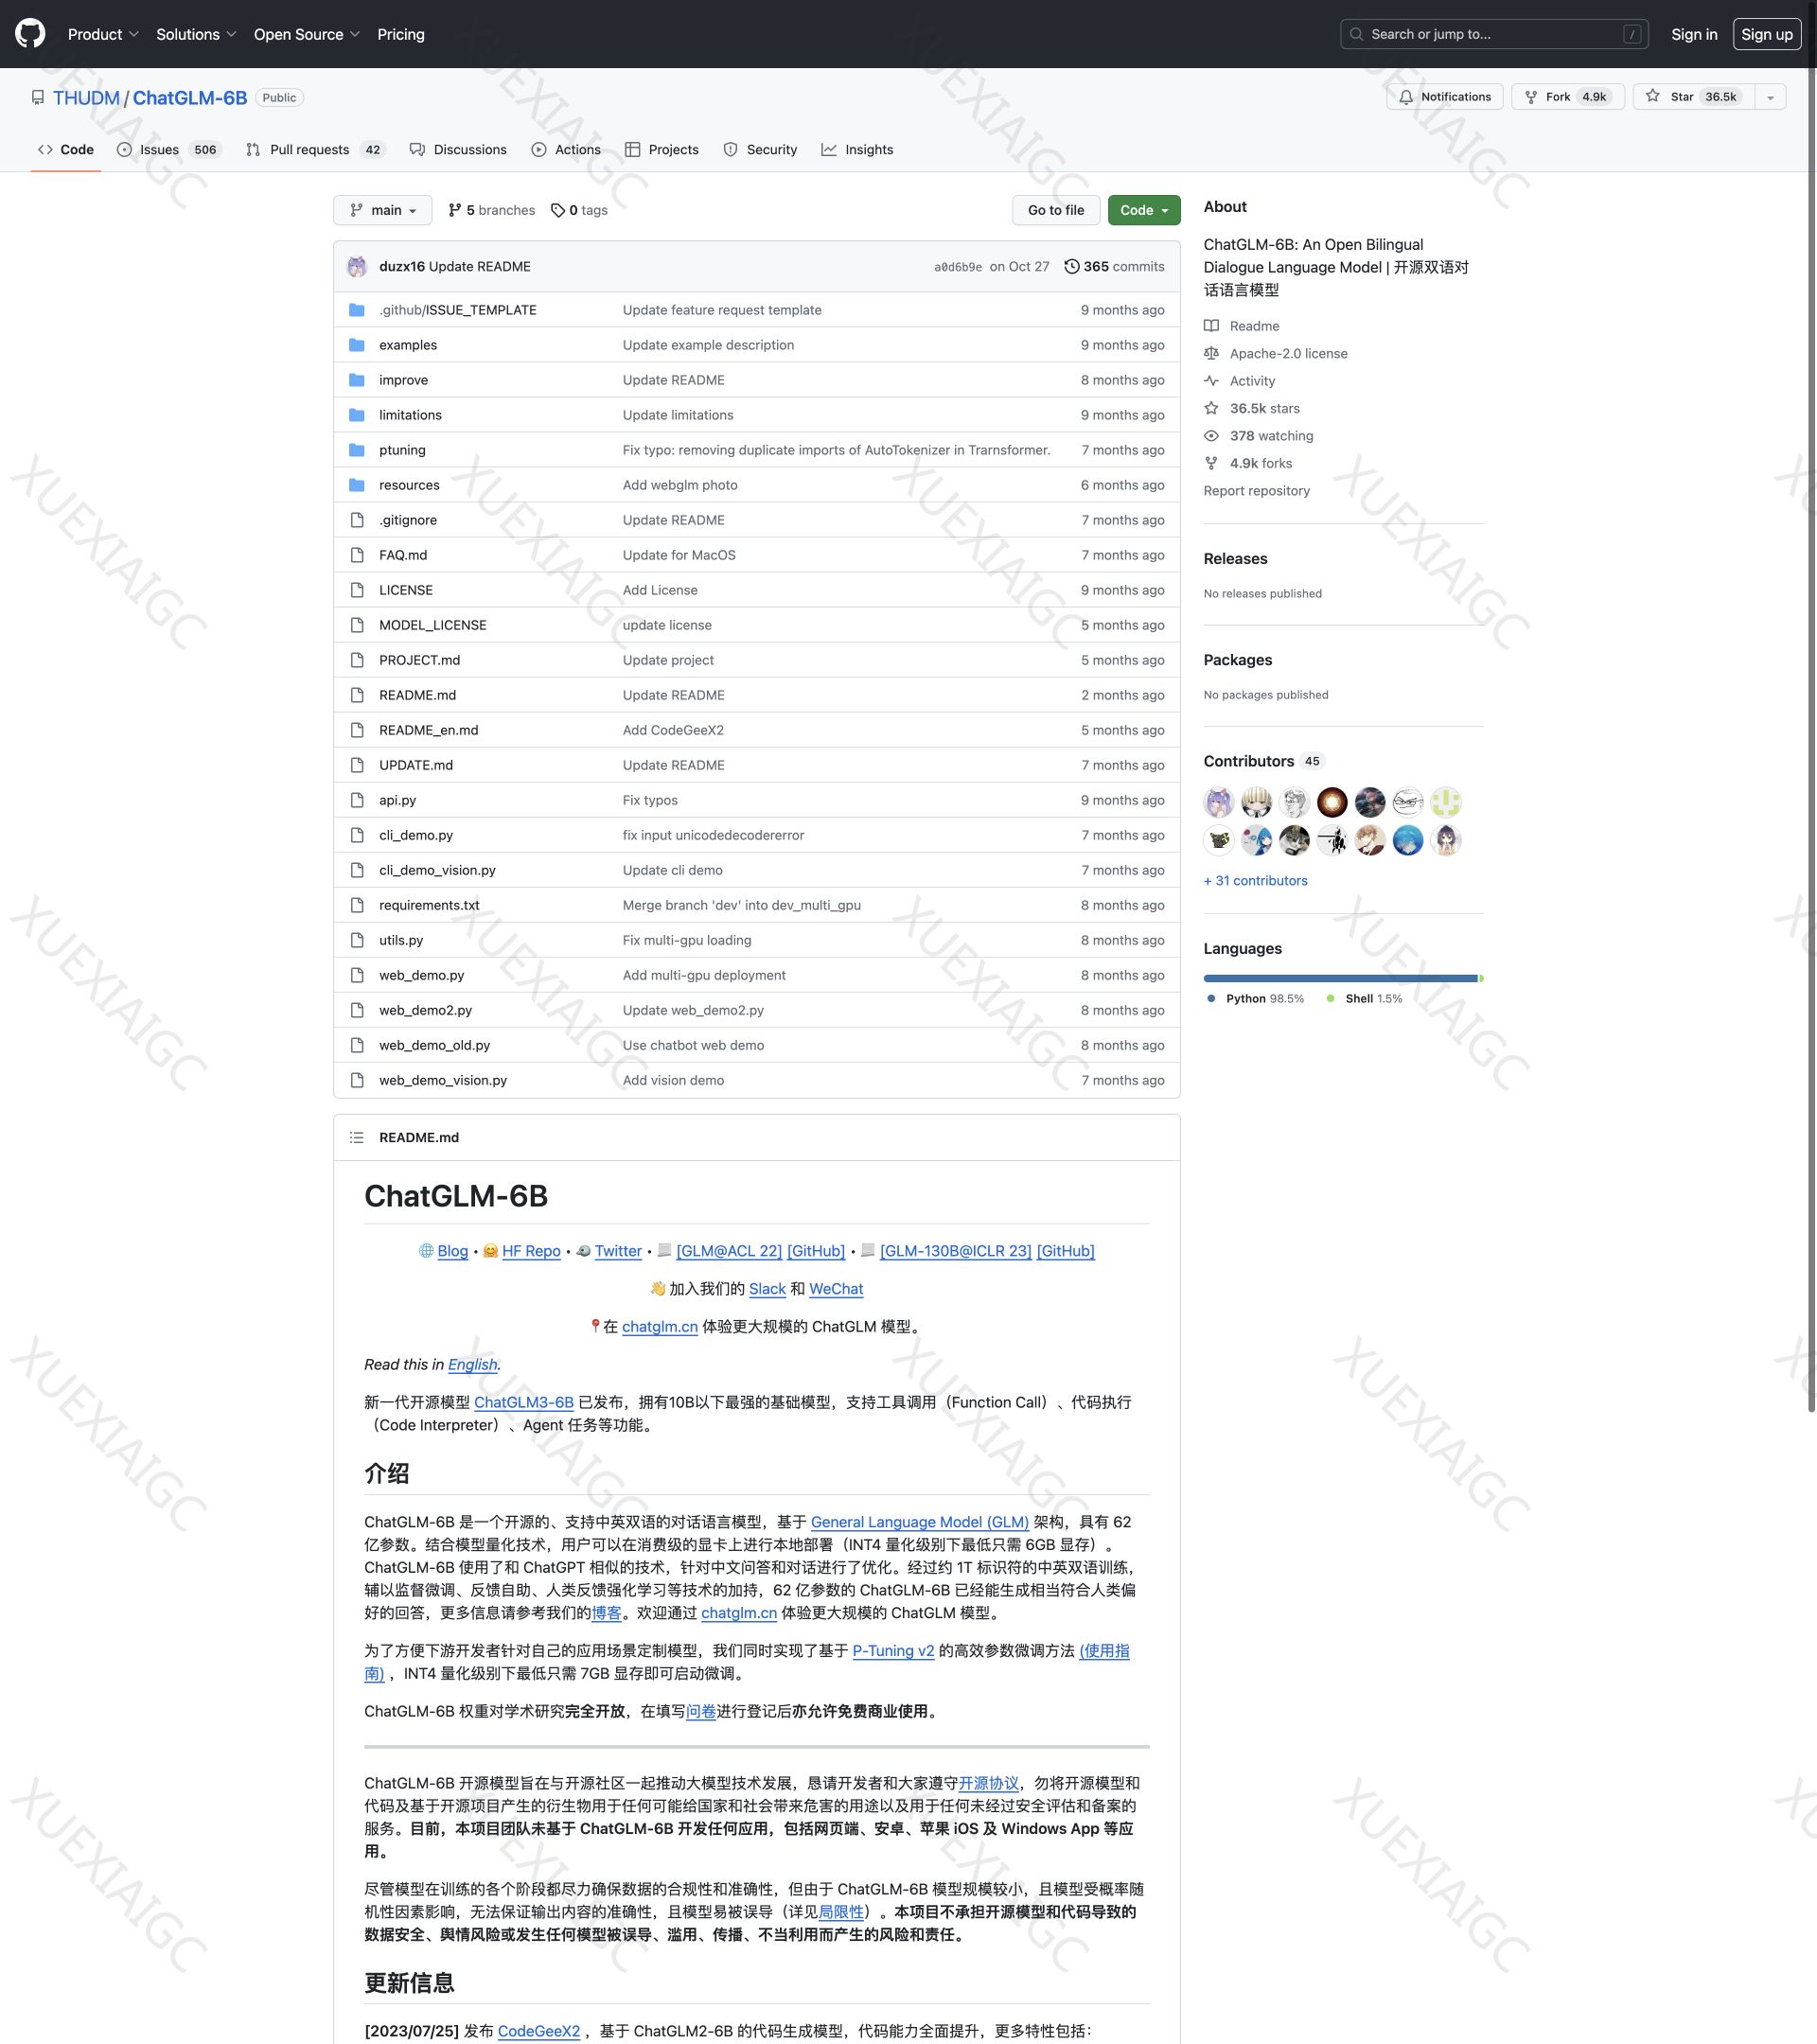Click the Search or jump to field
1817x2044 pixels.
click(1493, 34)
